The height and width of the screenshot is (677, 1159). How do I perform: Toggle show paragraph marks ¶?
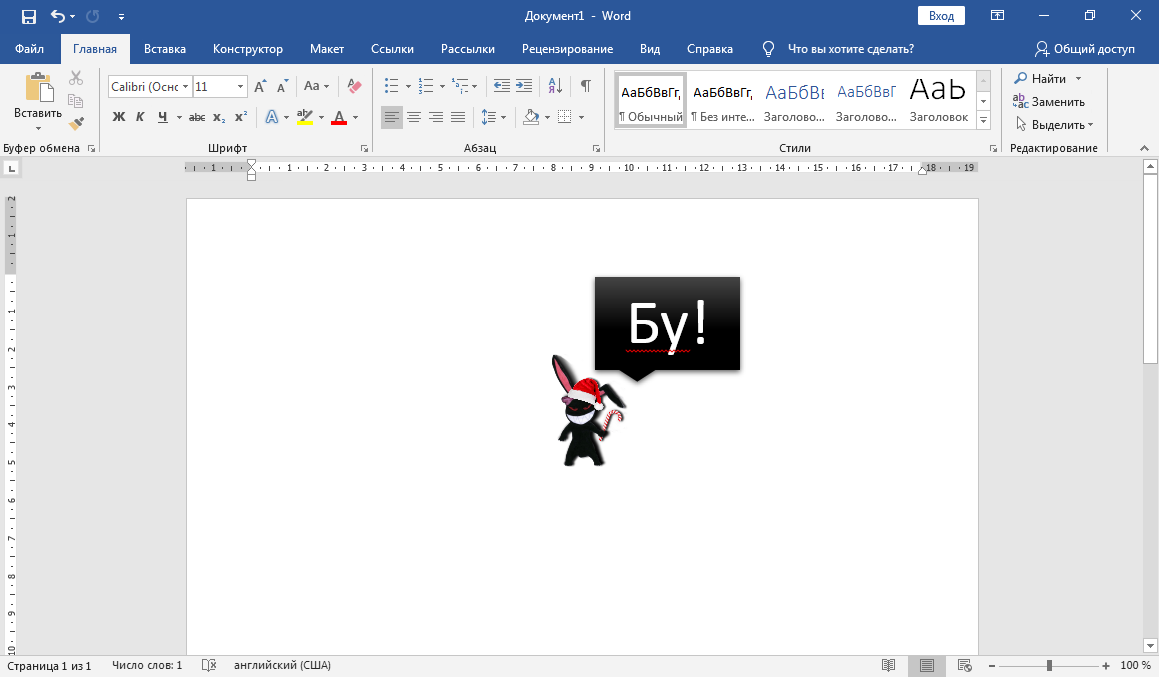click(585, 86)
